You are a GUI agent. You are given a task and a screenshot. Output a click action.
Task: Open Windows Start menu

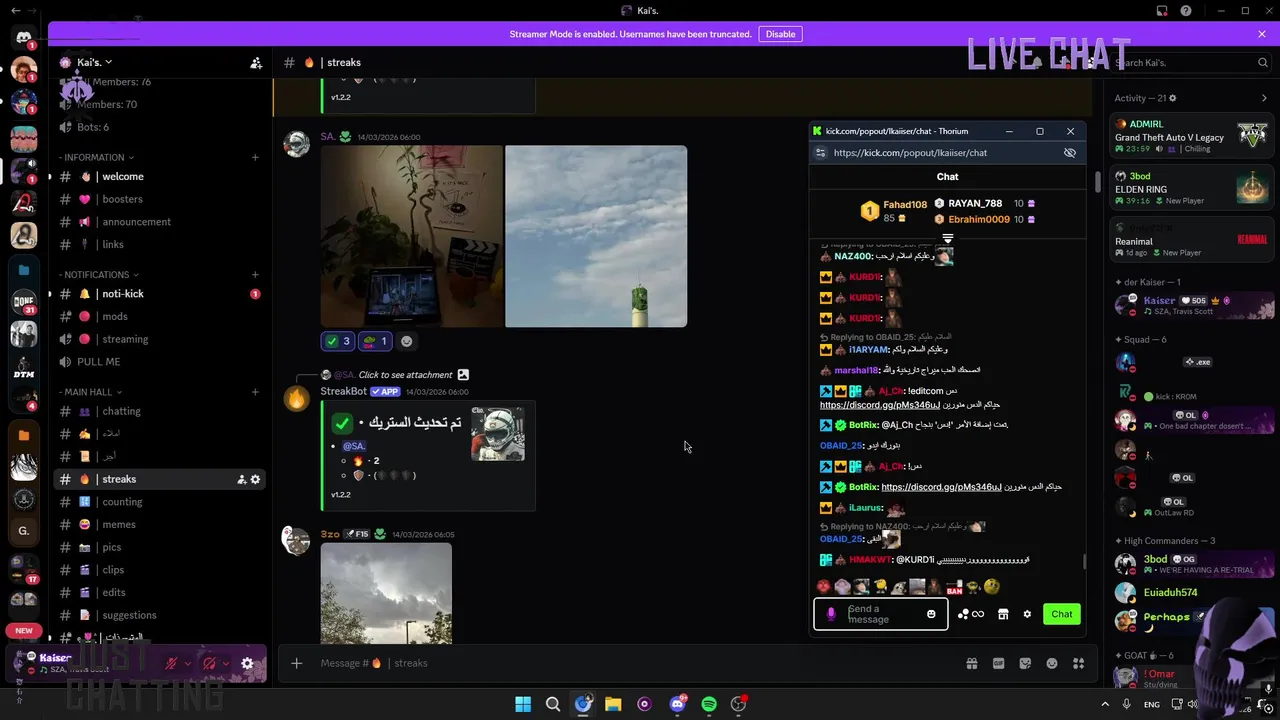tap(523, 704)
